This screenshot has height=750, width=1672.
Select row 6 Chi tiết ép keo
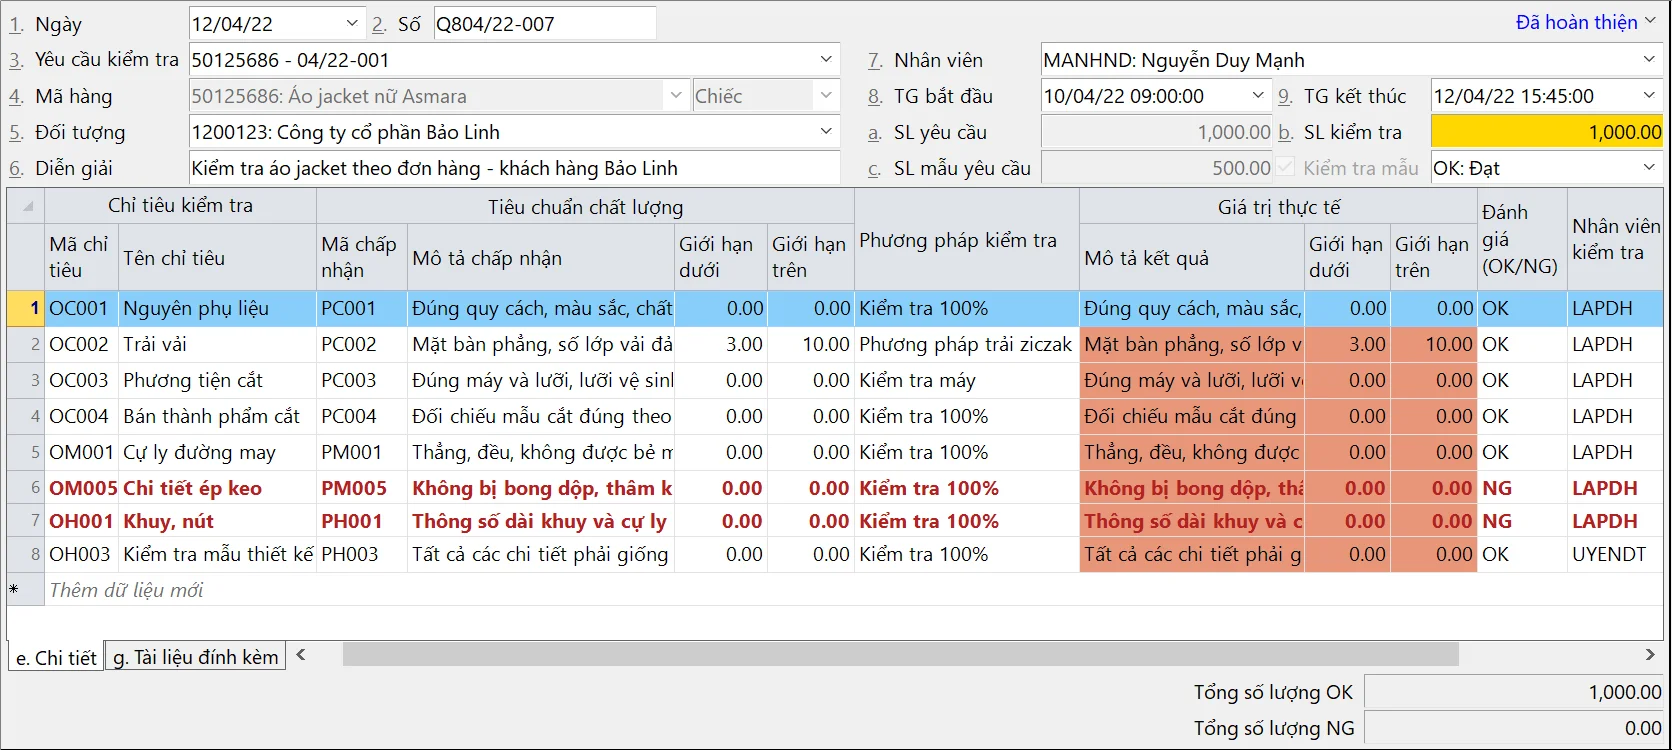coord(192,488)
